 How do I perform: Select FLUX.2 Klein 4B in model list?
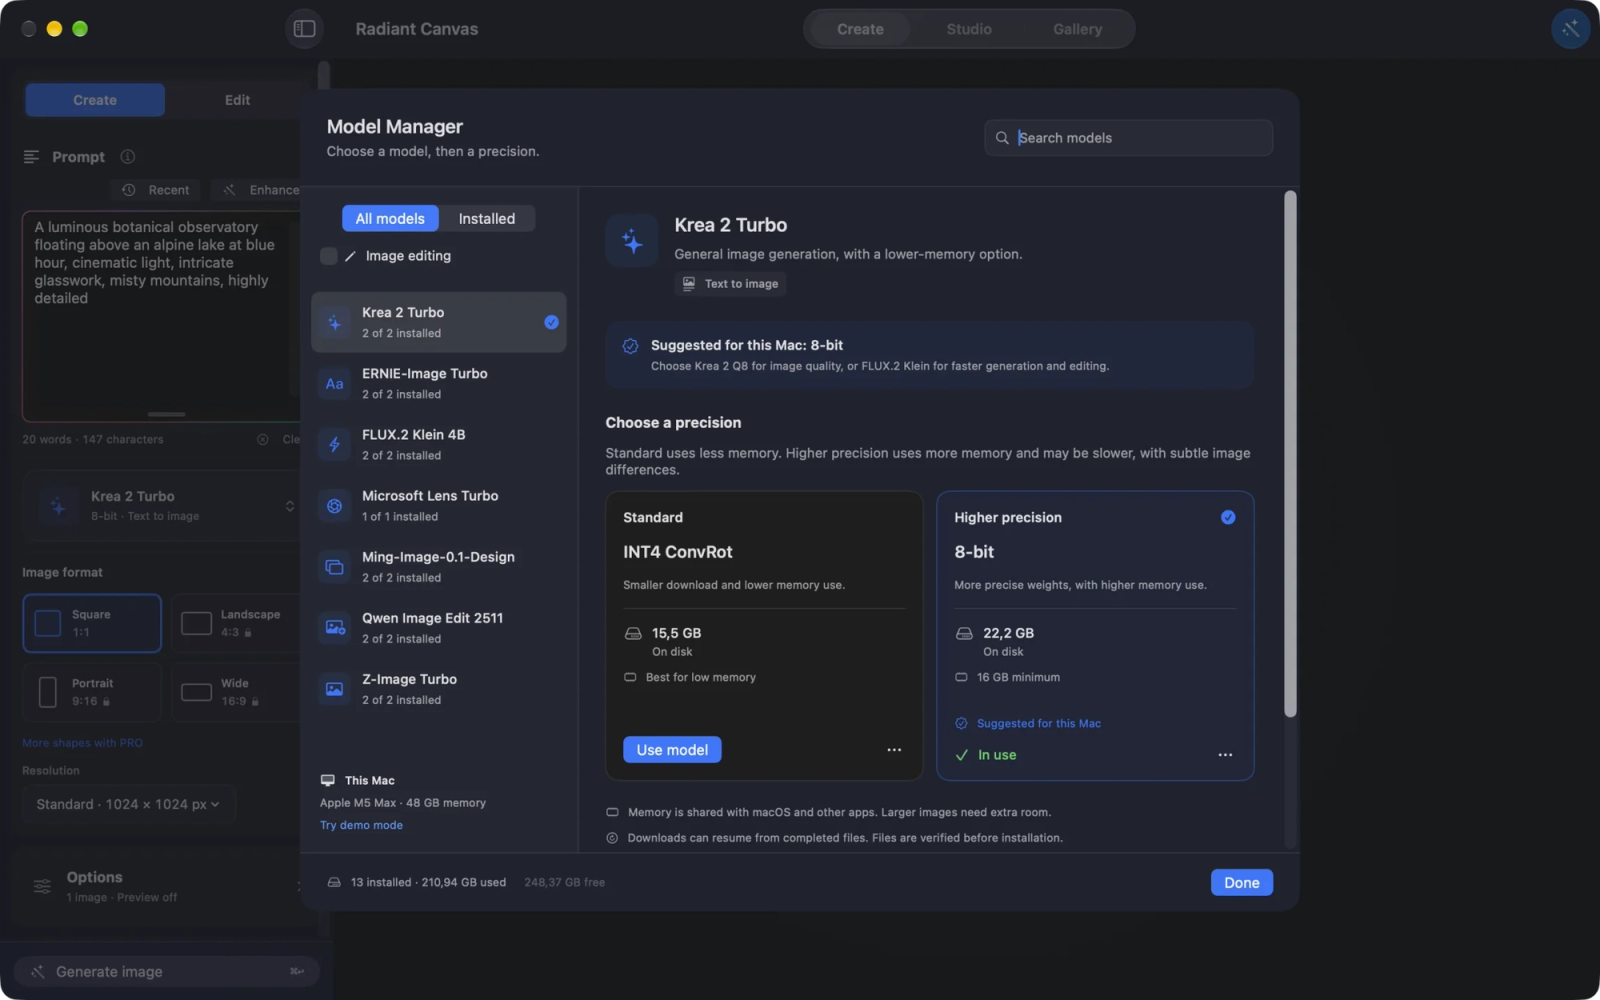coord(438,445)
